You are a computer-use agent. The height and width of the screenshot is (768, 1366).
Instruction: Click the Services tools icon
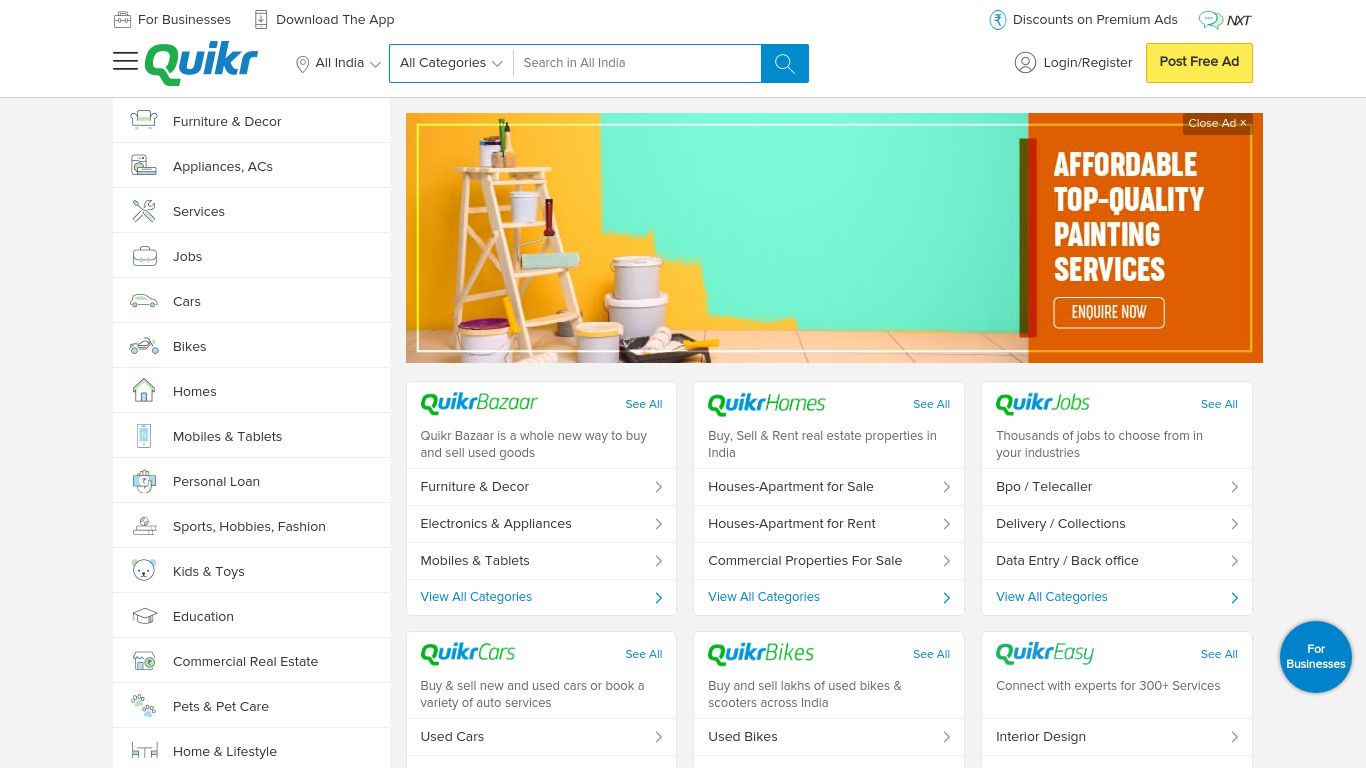pyautogui.click(x=144, y=211)
